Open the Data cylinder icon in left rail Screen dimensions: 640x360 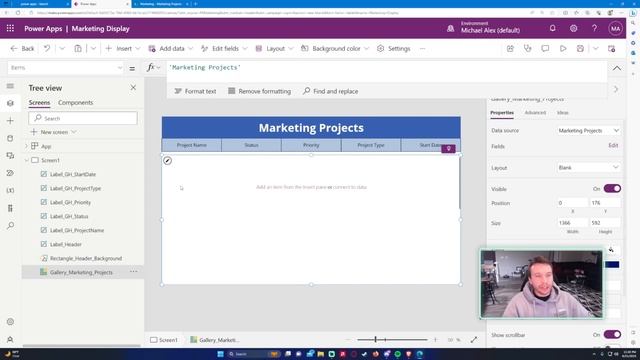point(10,138)
